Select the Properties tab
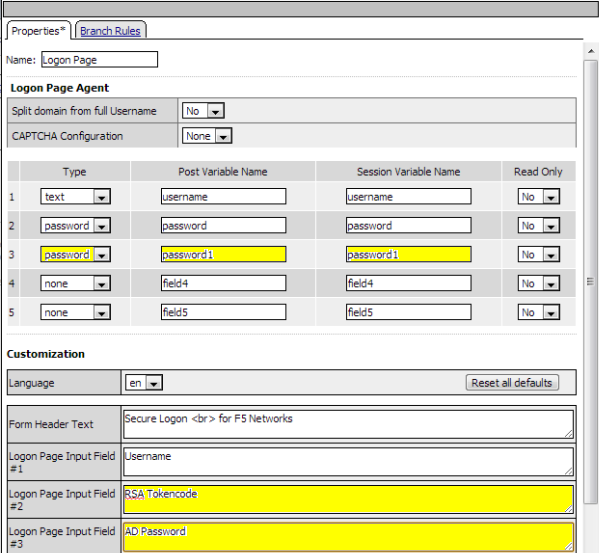Screen dimensions: 600x553 40,31
